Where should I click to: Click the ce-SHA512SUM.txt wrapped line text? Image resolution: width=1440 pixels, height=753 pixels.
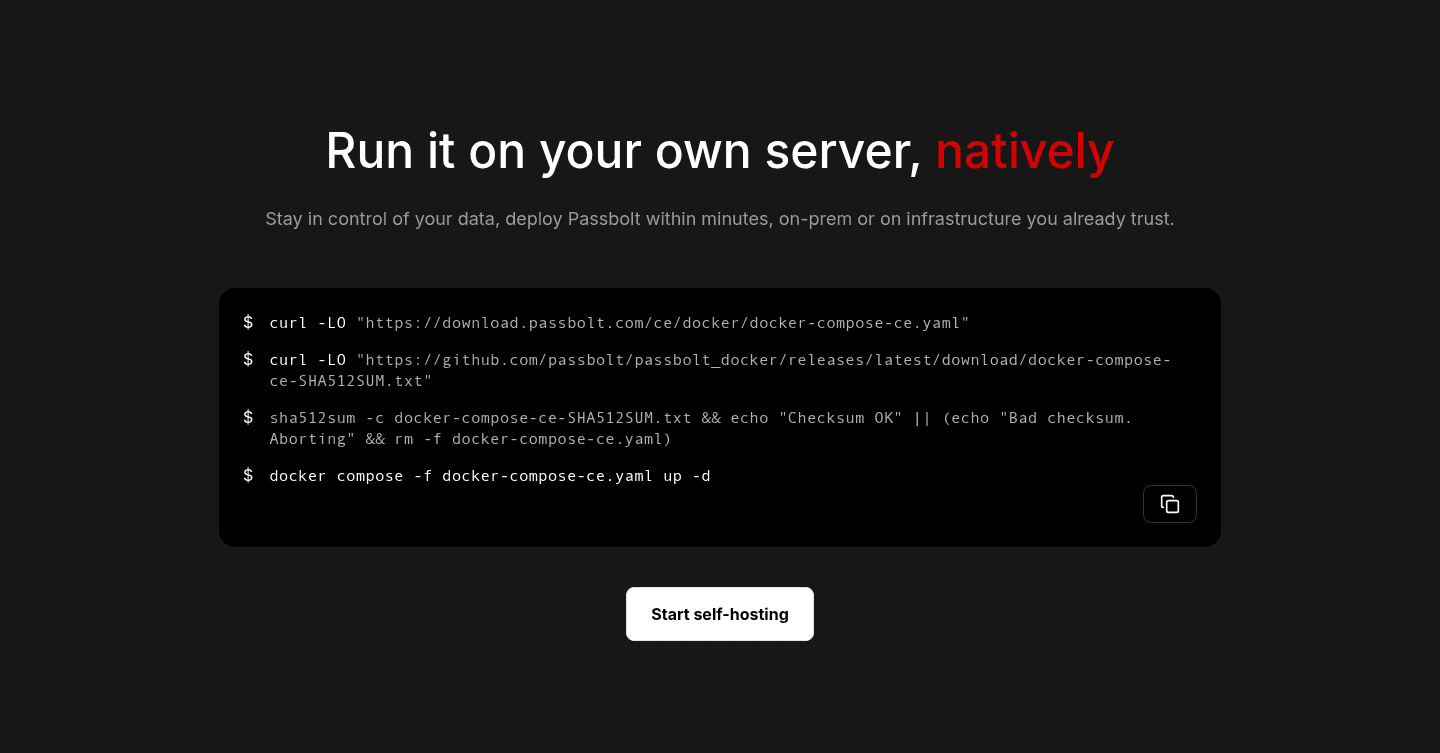pos(350,381)
